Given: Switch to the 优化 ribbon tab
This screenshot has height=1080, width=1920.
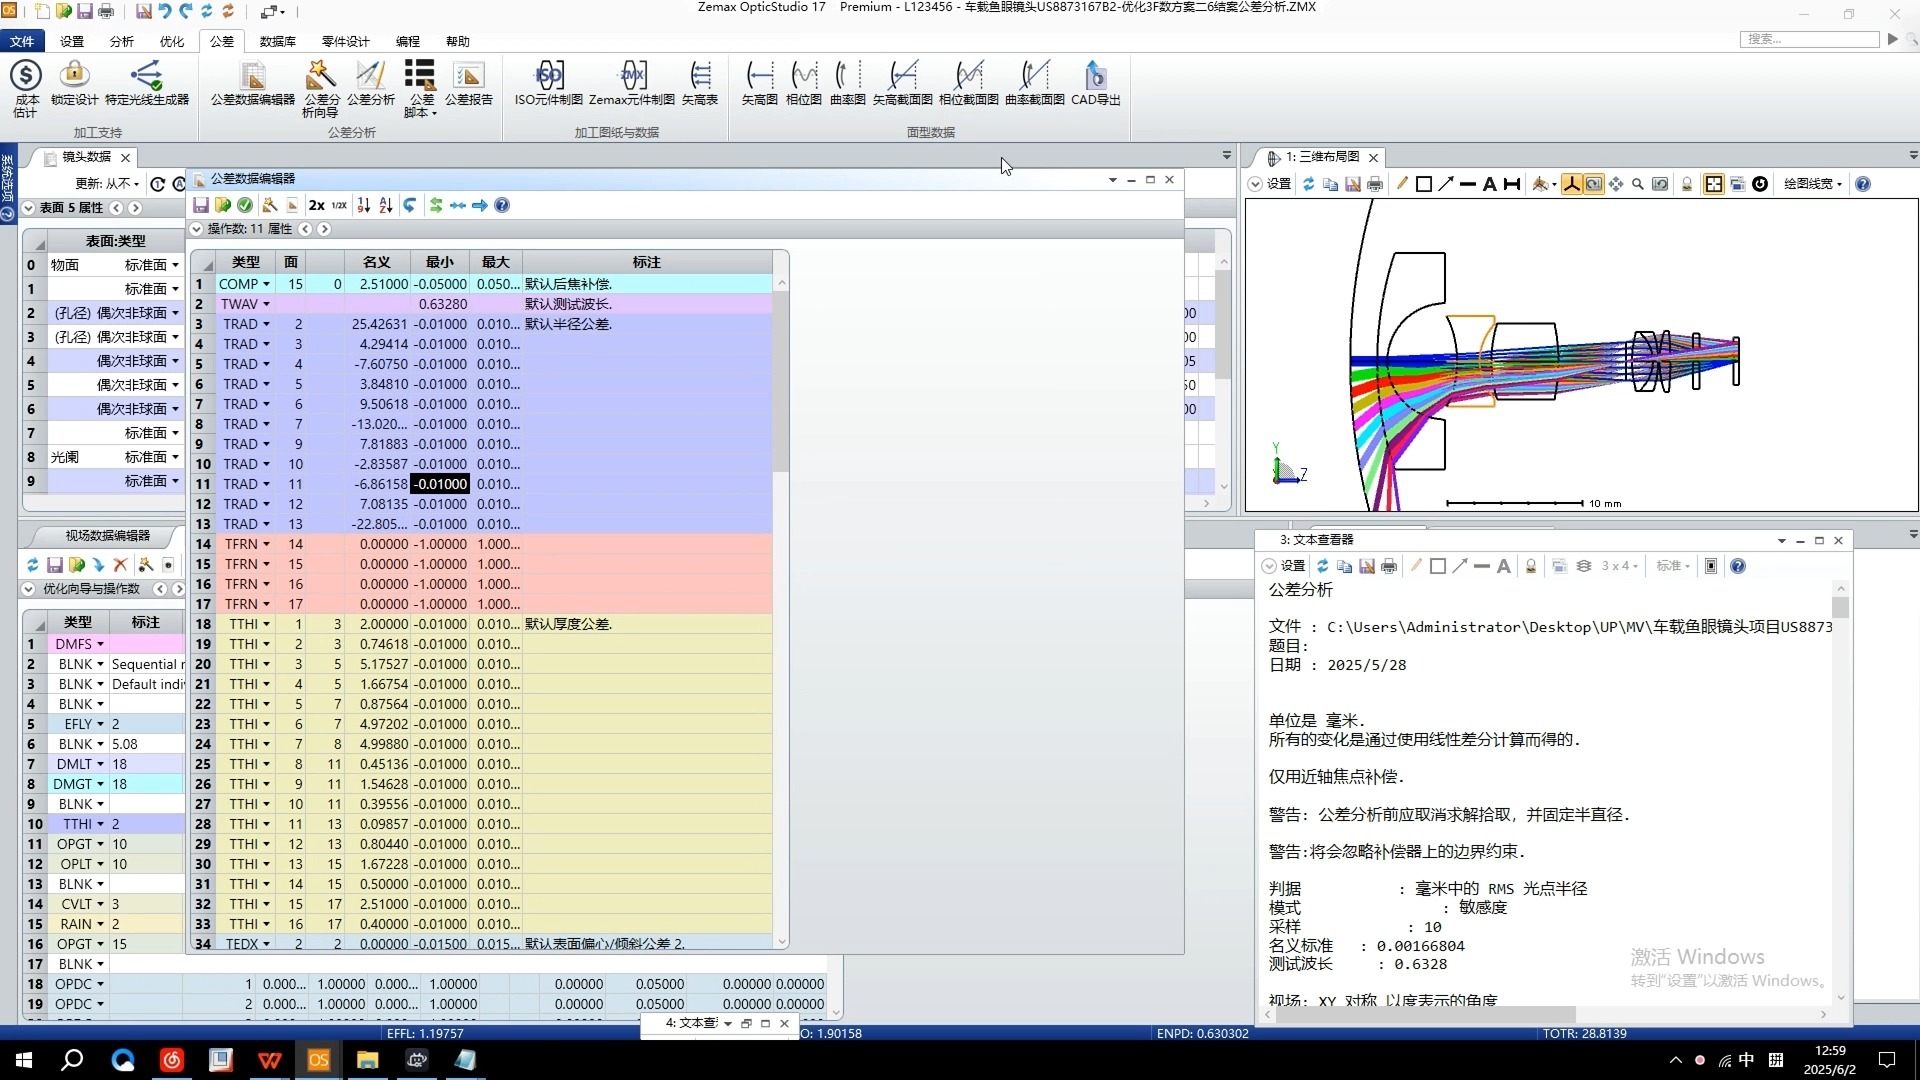Looking at the screenshot, I should point(172,41).
